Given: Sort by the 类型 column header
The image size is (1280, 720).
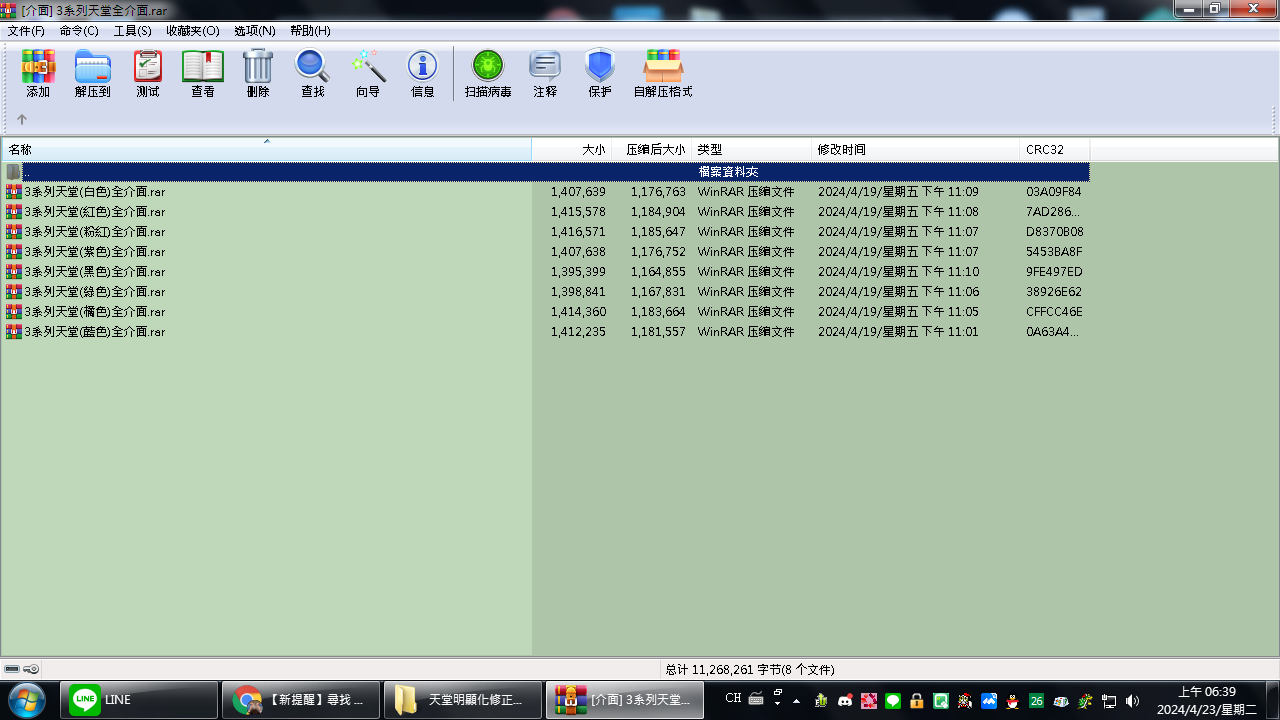Looking at the screenshot, I should pyautogui.click(x=751, y=149).
